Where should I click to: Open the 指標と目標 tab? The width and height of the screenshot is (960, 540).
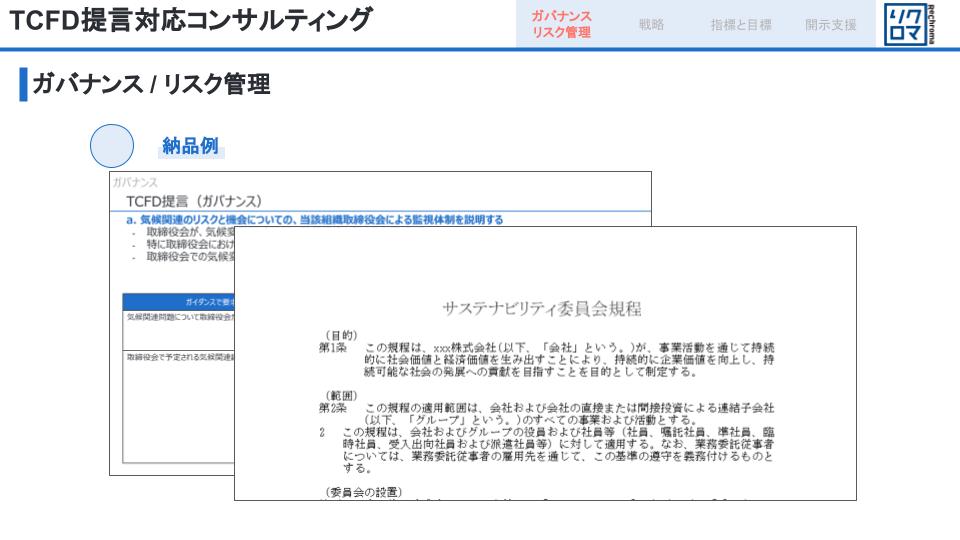click(x=741, y=24)
